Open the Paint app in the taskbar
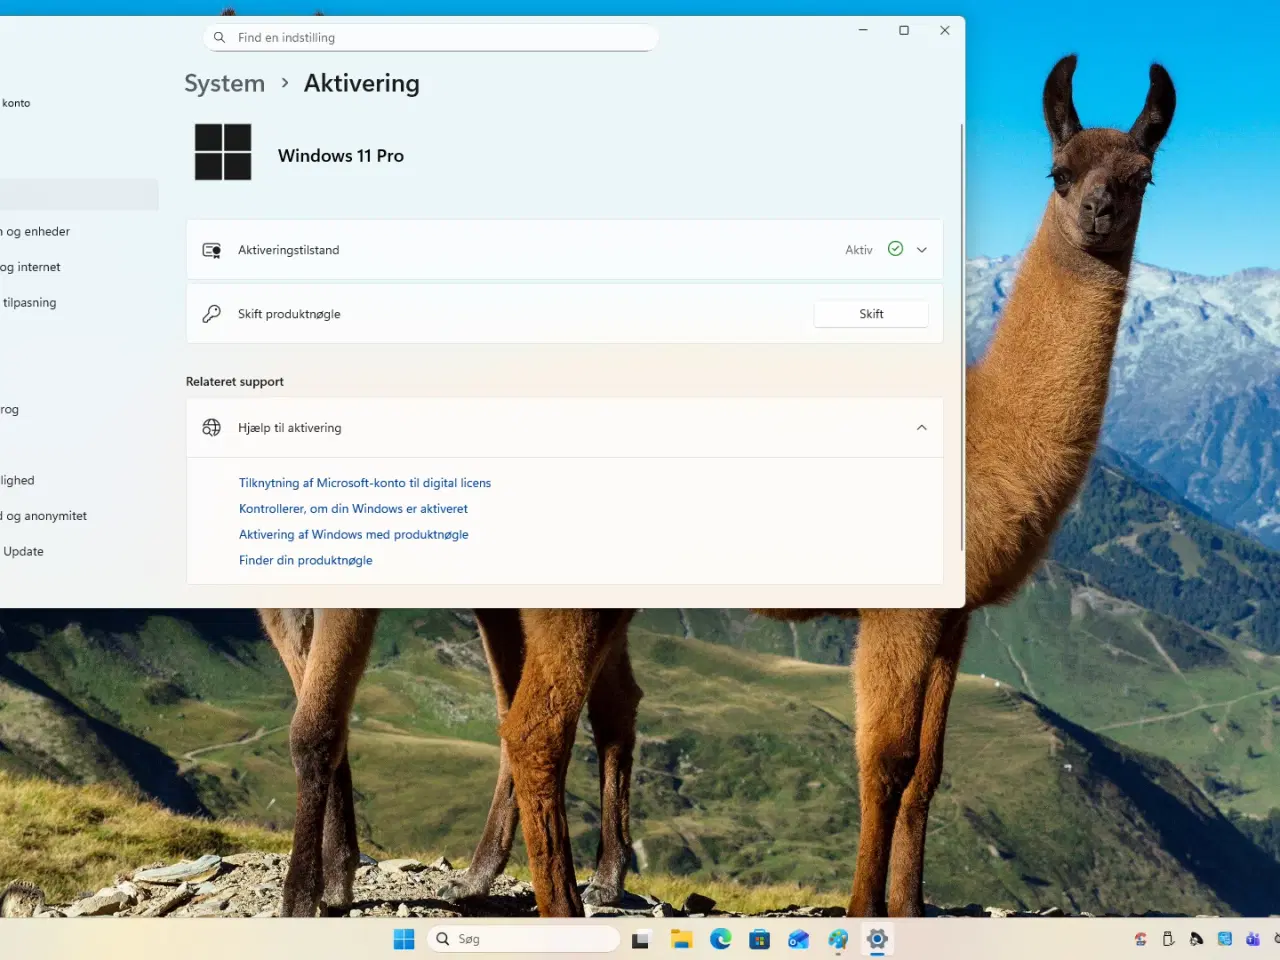 coord(838,939)
